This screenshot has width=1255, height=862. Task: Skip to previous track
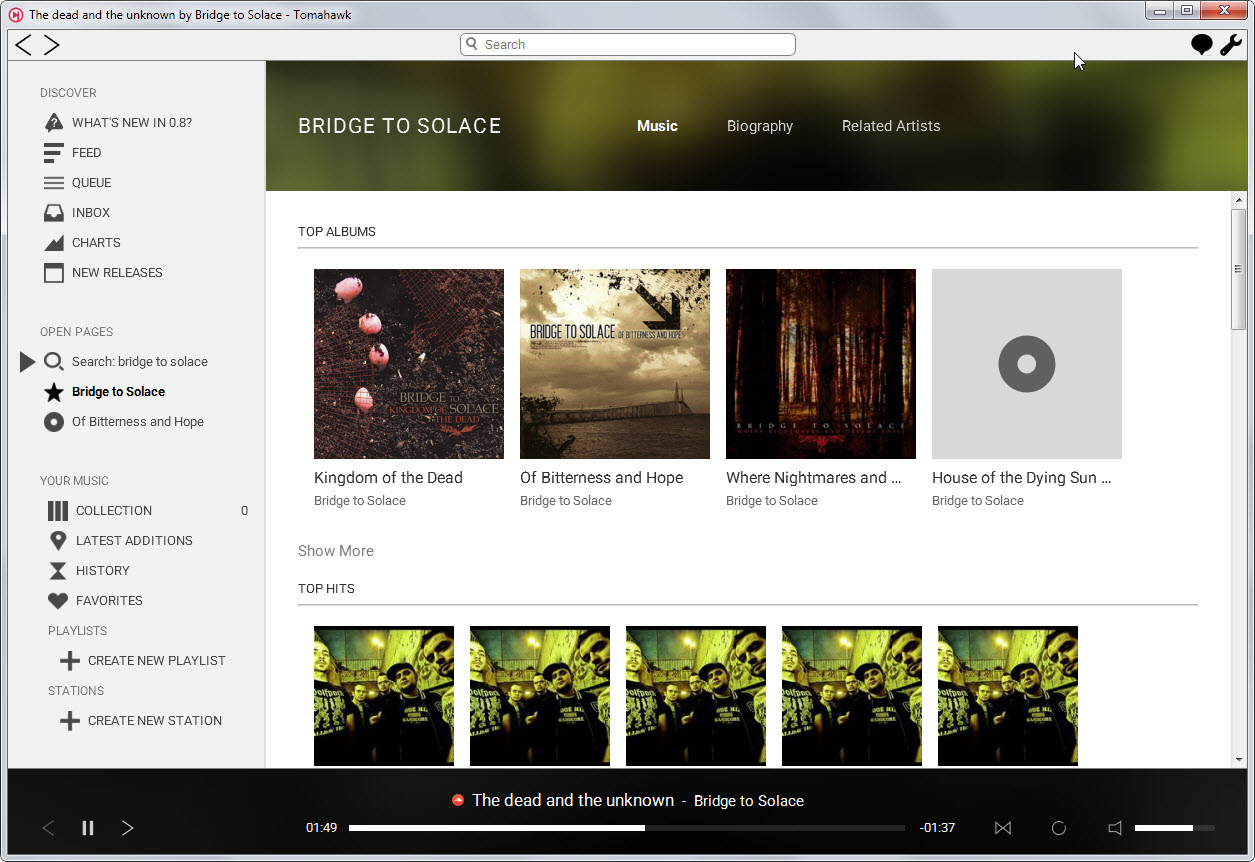[x=48, y=828]
